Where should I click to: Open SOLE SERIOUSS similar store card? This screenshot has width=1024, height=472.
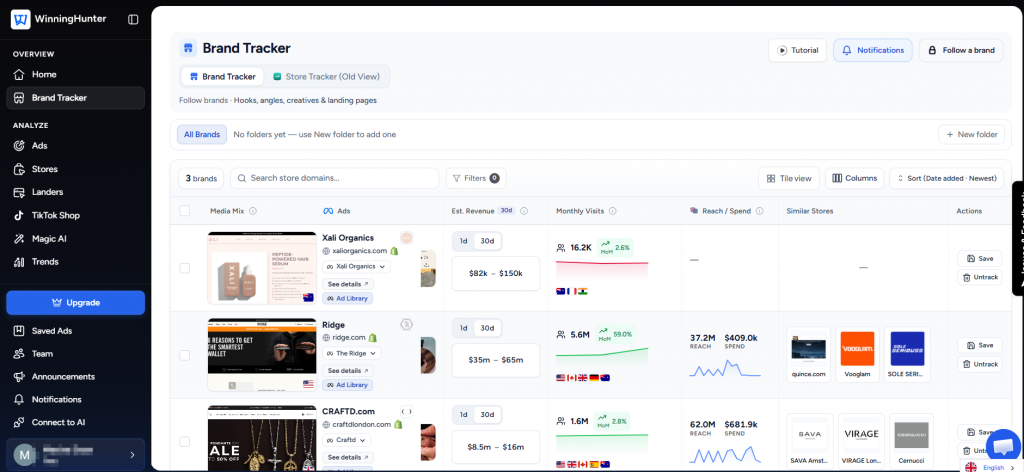(x=907, y=354)
